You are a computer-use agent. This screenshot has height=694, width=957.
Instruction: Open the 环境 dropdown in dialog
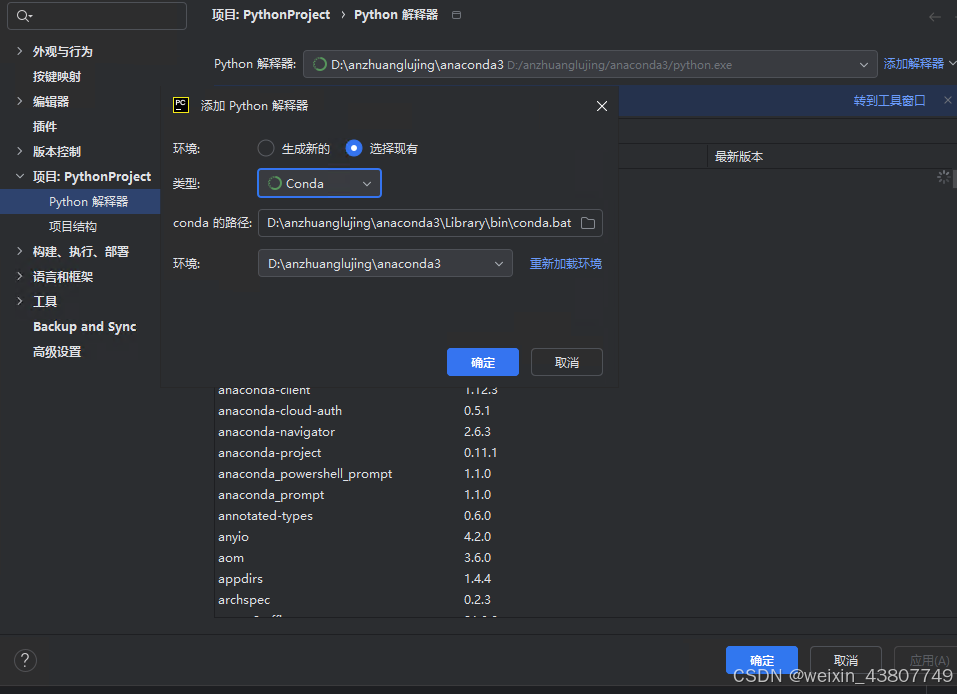385,264
